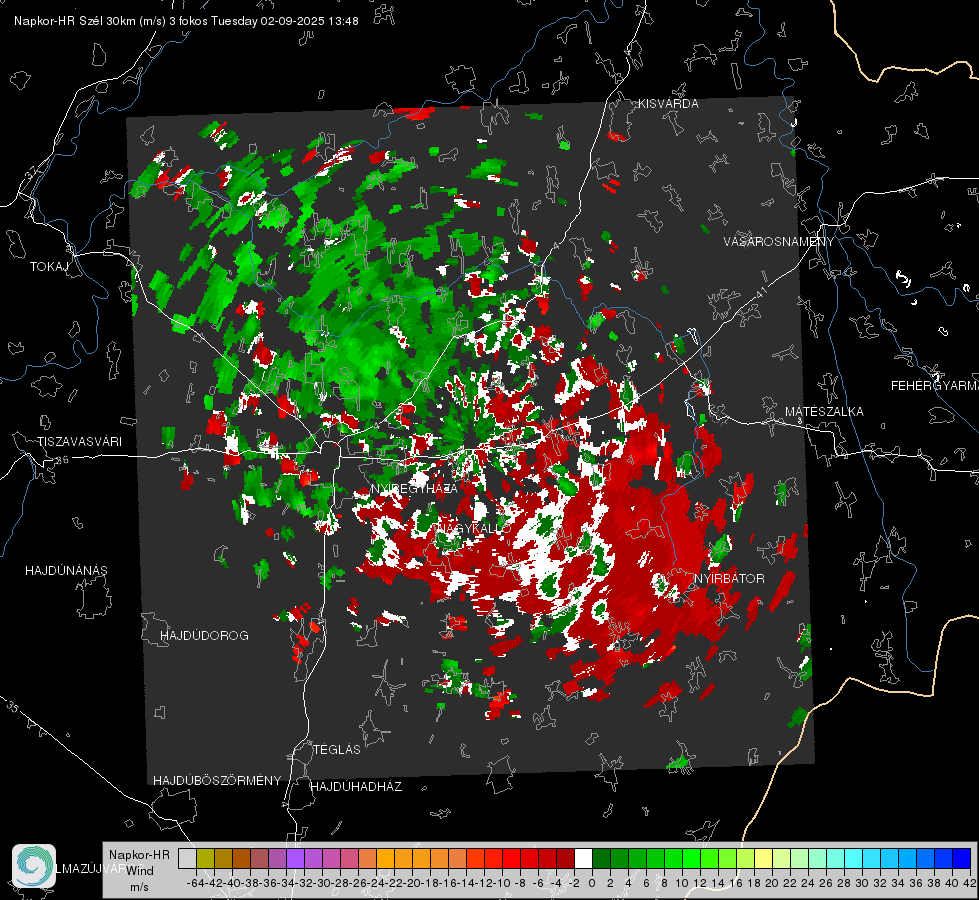Click the -64 value under the legend
Image resolution: width=979 pixels, height=900 pixels.
(196, 883)
